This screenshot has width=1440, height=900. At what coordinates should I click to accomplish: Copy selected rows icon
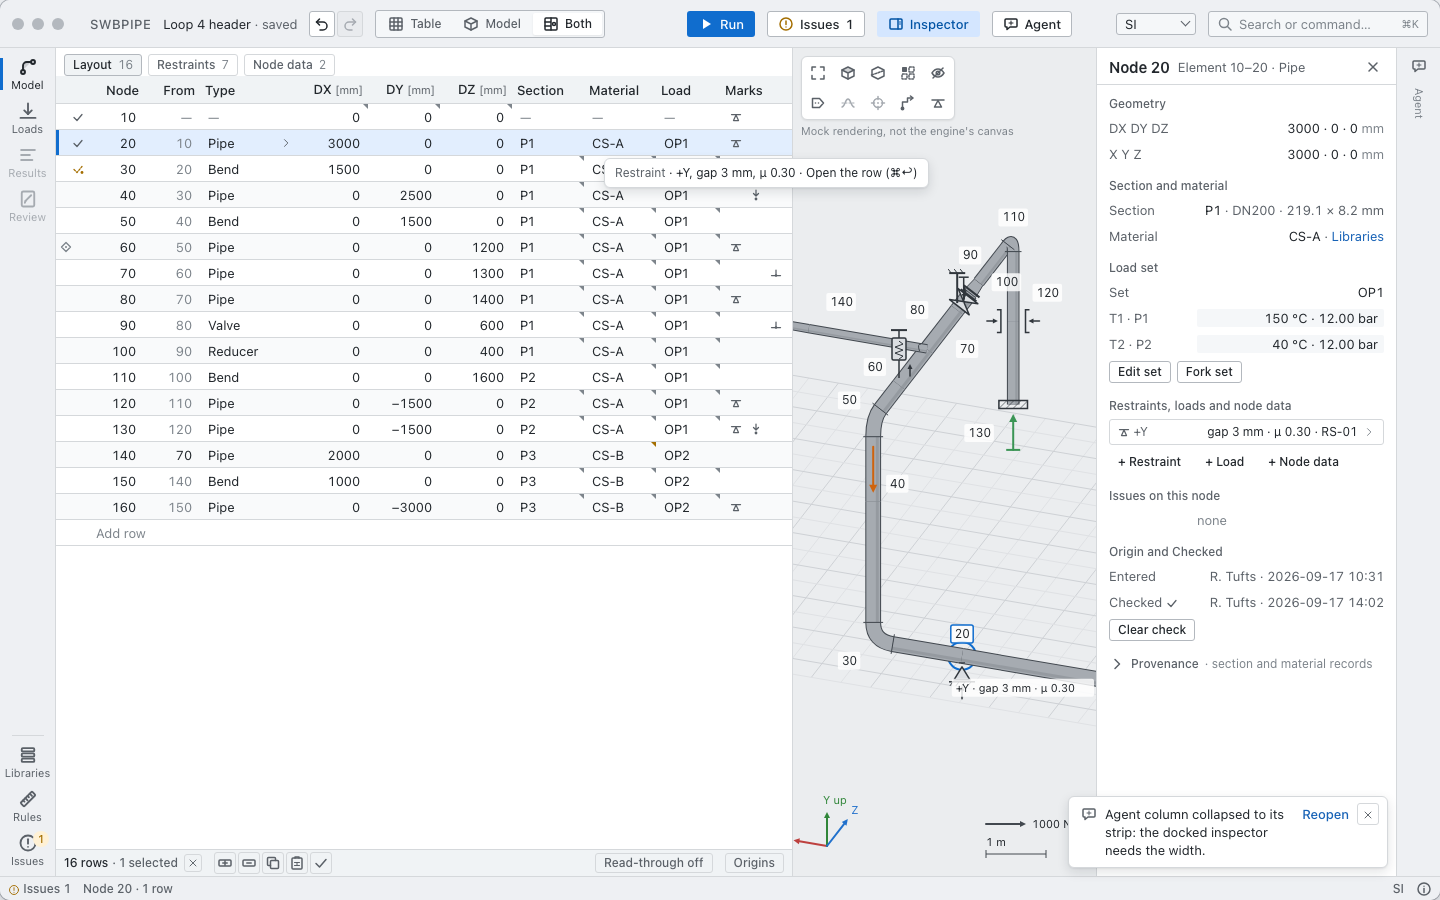pyautogui.click(x=273, y=863)
